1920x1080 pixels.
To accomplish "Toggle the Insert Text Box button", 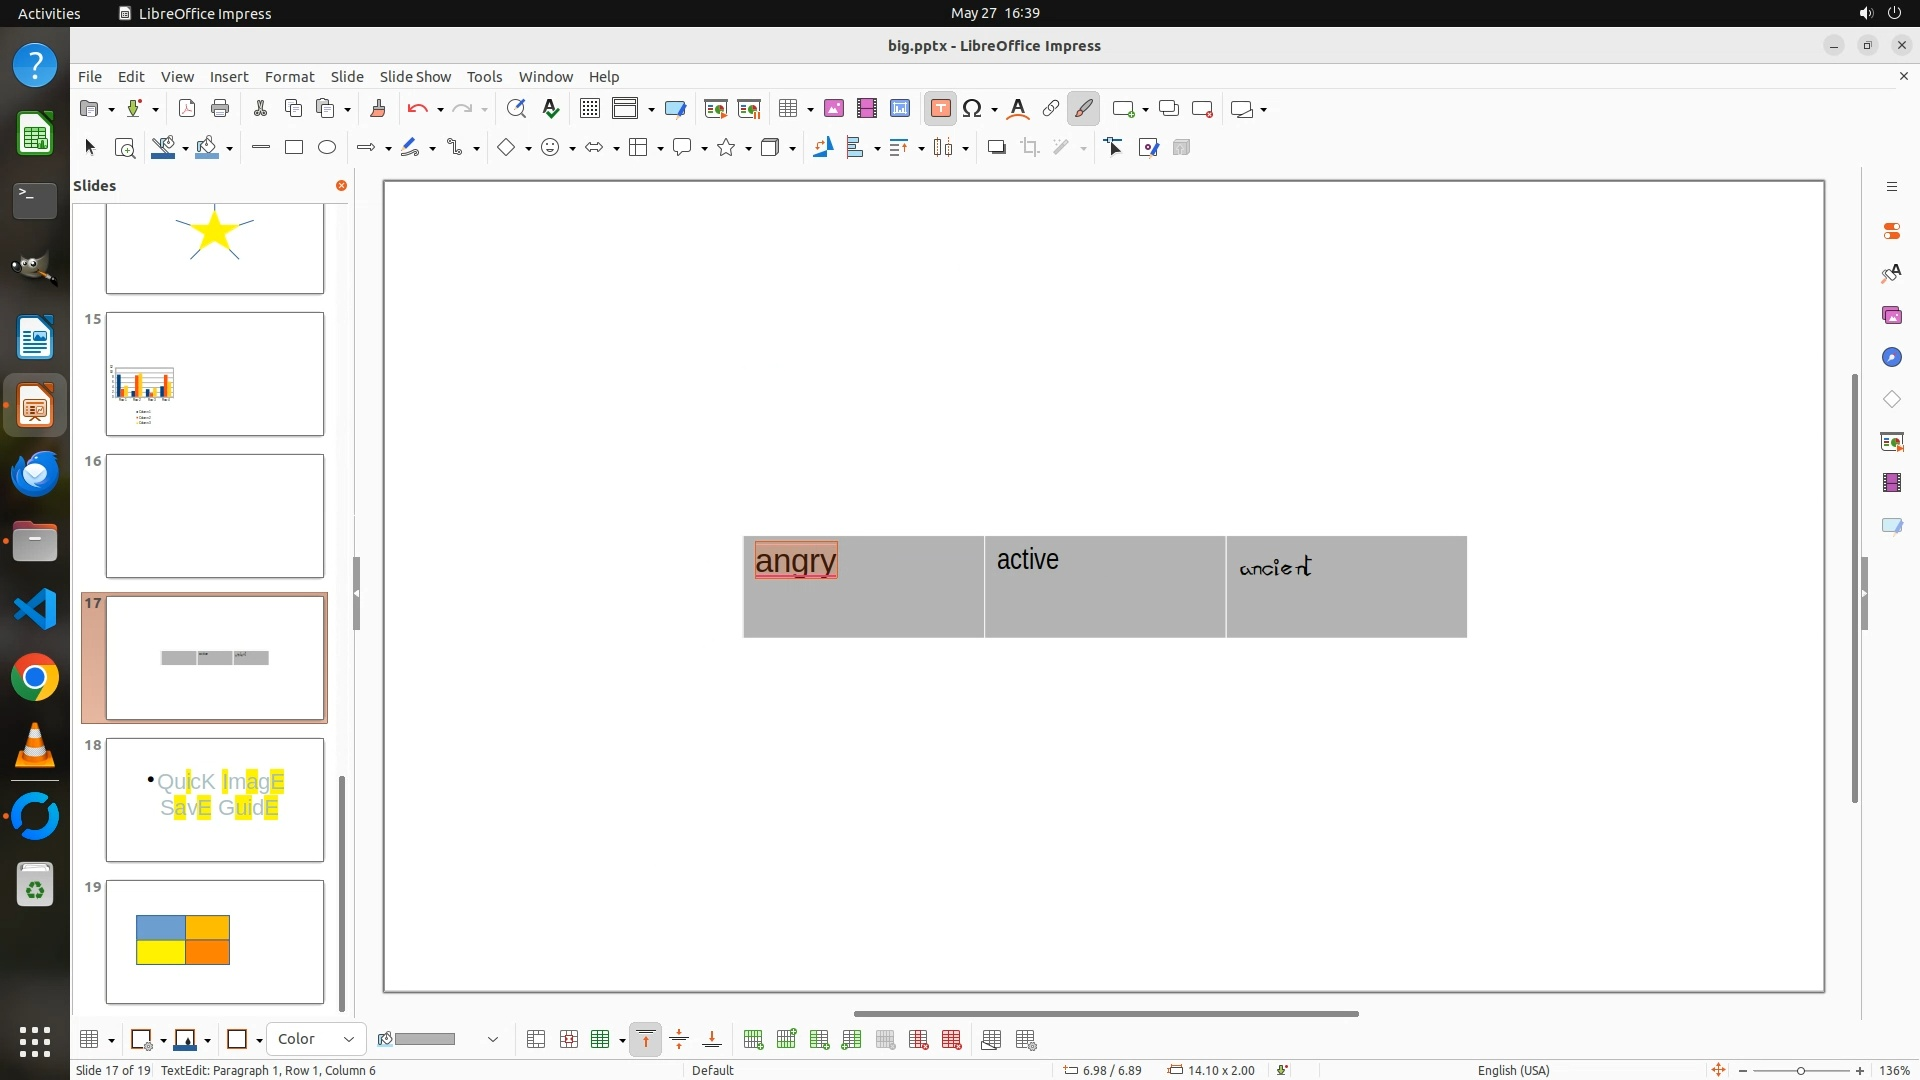I will tap(940, 109).
